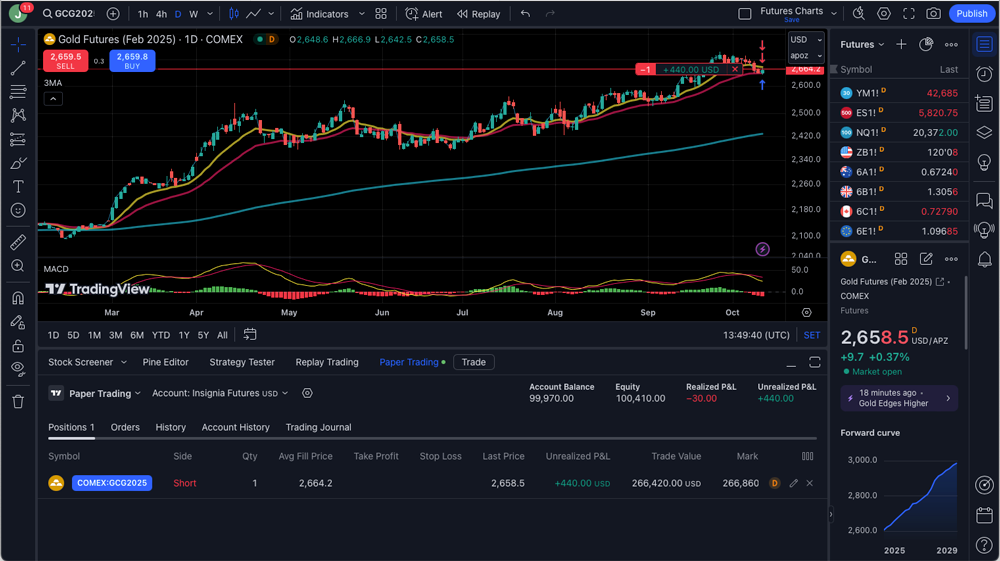1000x561 pixels.
Task: Close the GCG2025 position row
Action: click(x=809, y=483)
